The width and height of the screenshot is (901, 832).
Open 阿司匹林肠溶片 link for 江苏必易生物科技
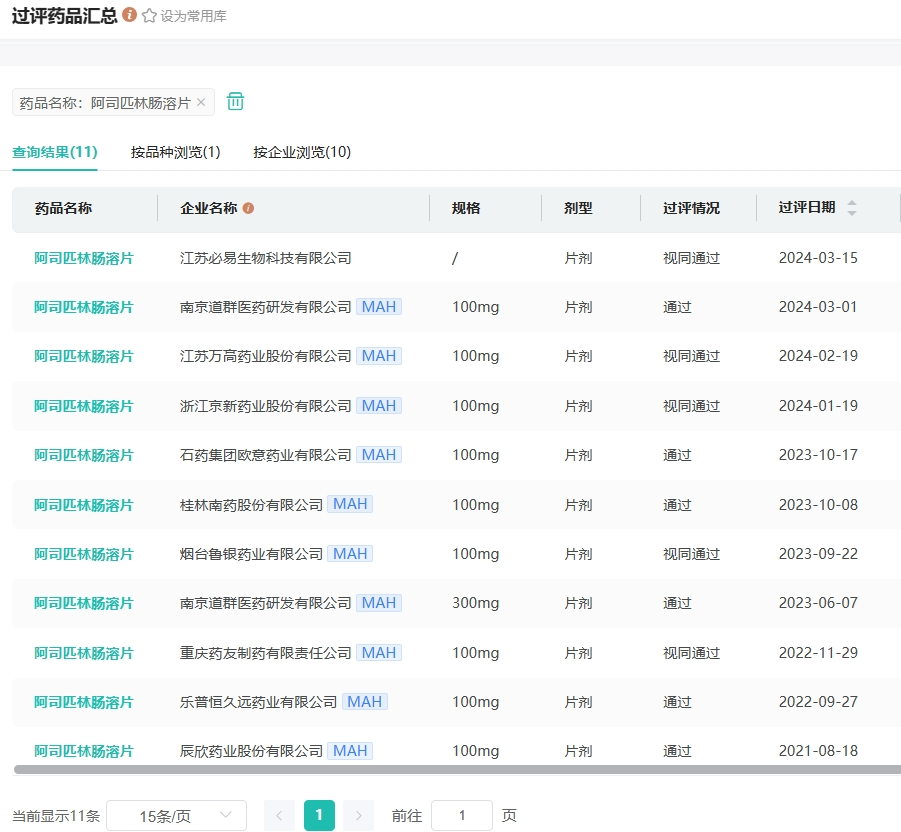[84, 258]
